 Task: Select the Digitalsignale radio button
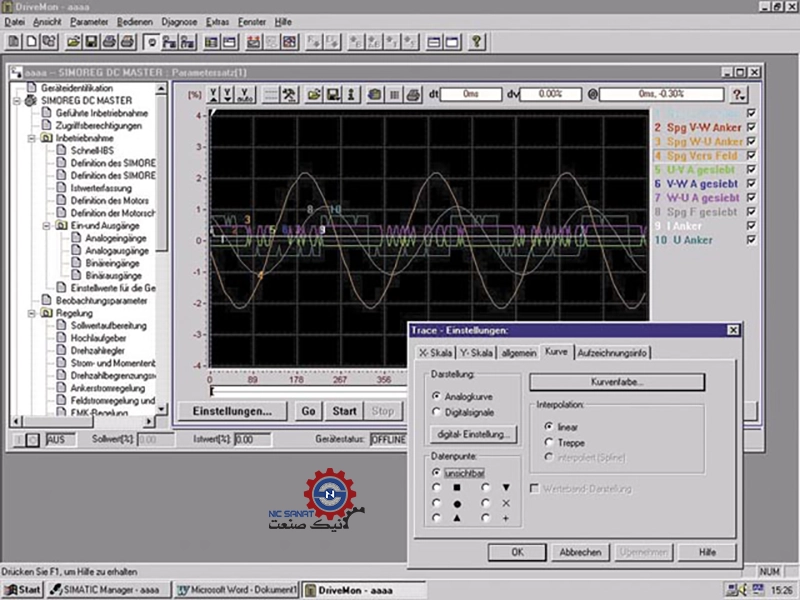(436, 411)
